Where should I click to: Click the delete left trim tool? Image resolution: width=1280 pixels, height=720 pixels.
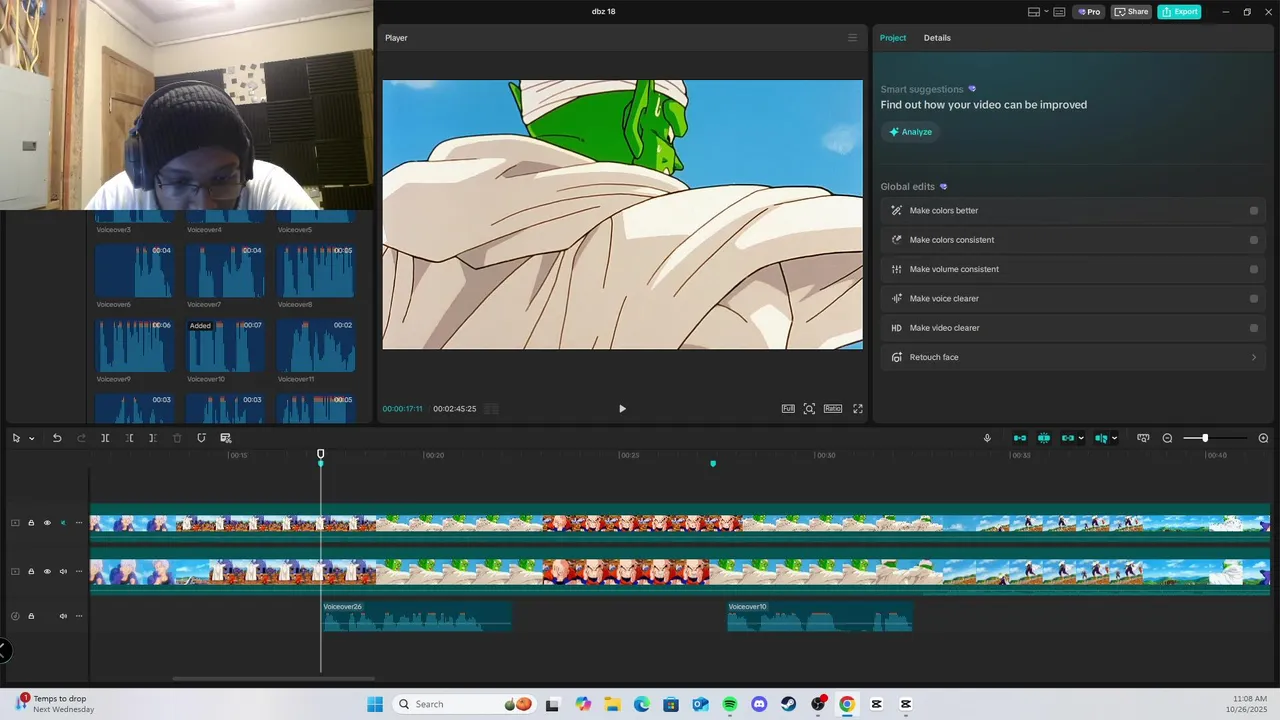point(129,438)
